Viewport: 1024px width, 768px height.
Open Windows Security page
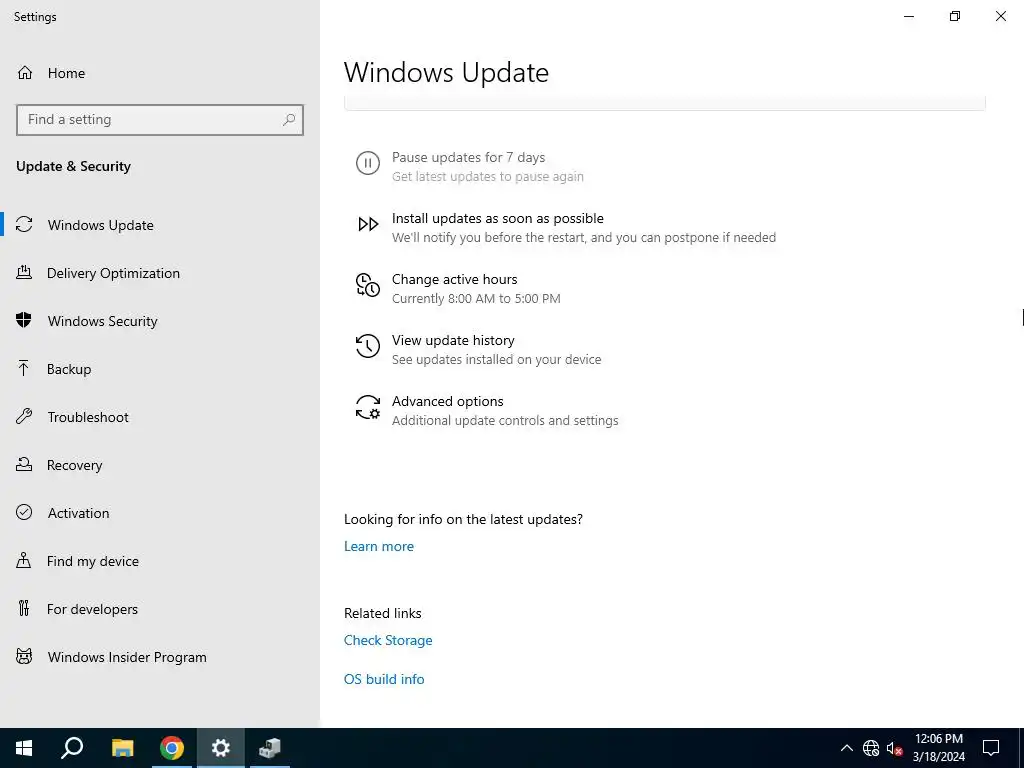click(x=160, y=321)
